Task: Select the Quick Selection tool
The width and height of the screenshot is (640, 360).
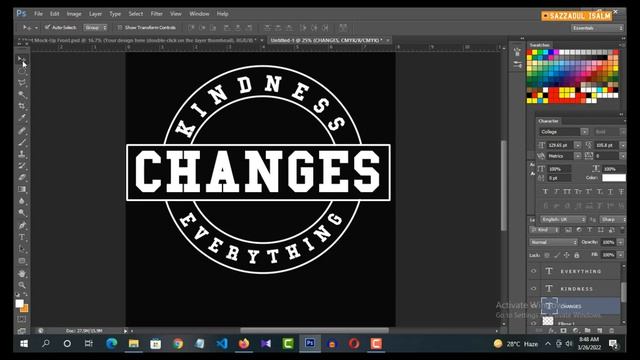Action: pos(22,95)
